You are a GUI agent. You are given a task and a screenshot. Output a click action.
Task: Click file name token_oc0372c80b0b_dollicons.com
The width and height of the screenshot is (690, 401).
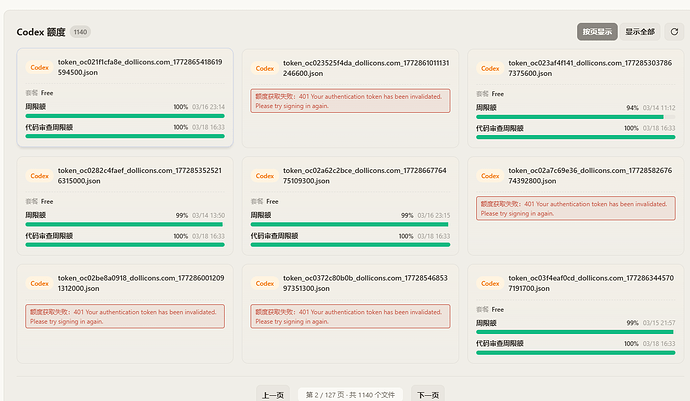365,283
